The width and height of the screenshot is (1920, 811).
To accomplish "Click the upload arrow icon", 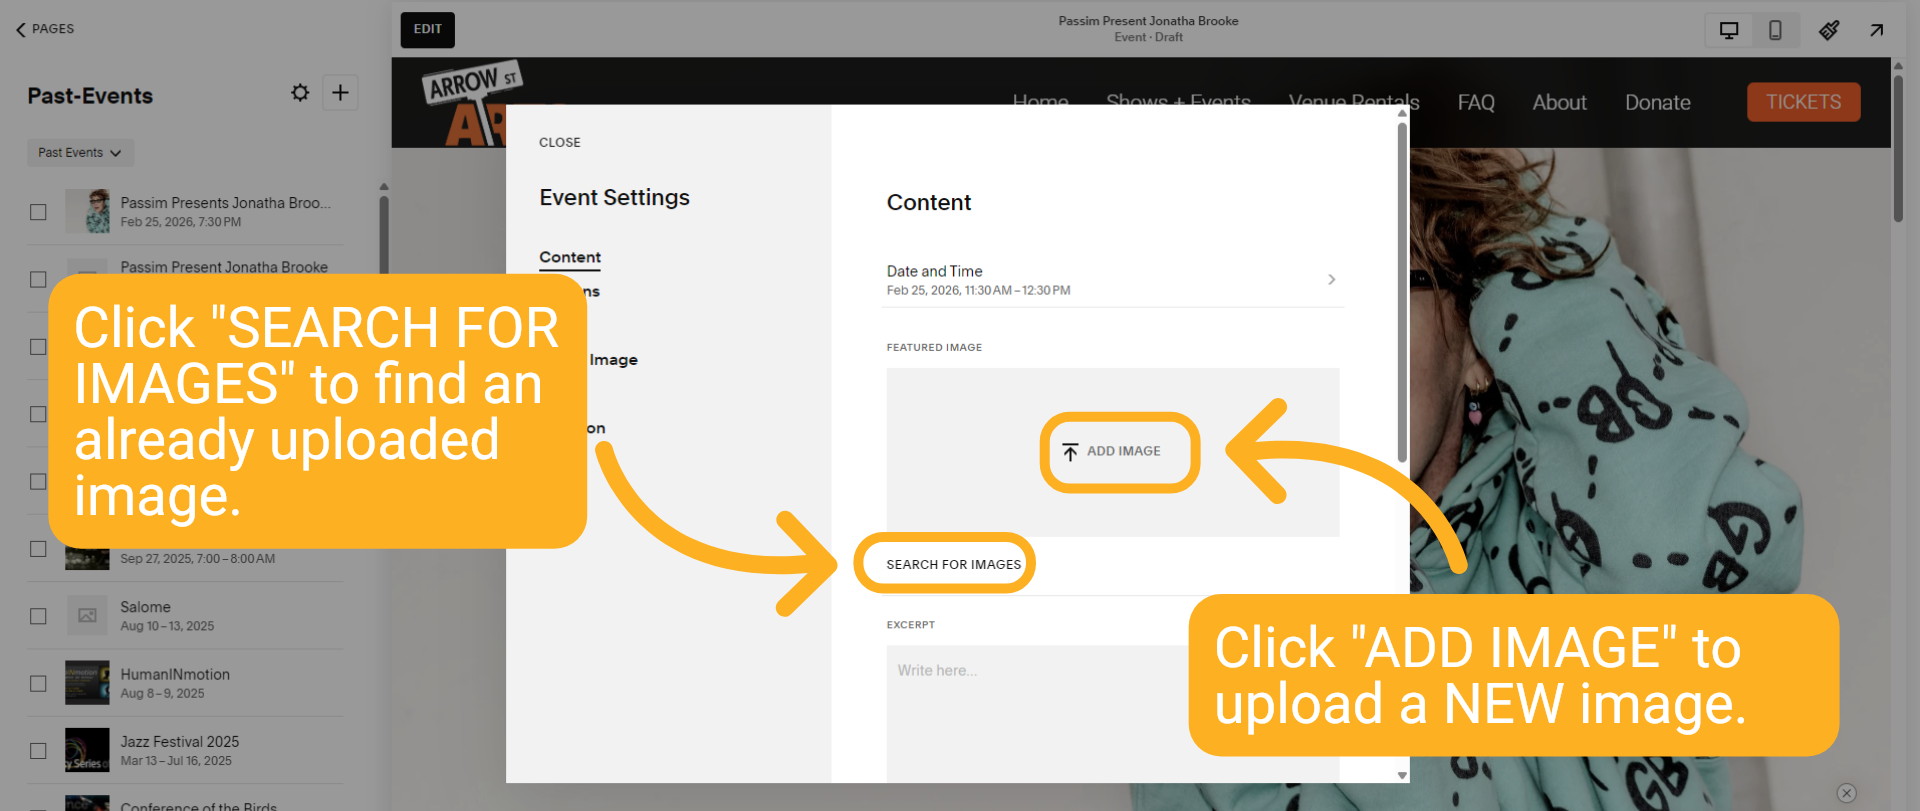I will [x=1070, y=452].
